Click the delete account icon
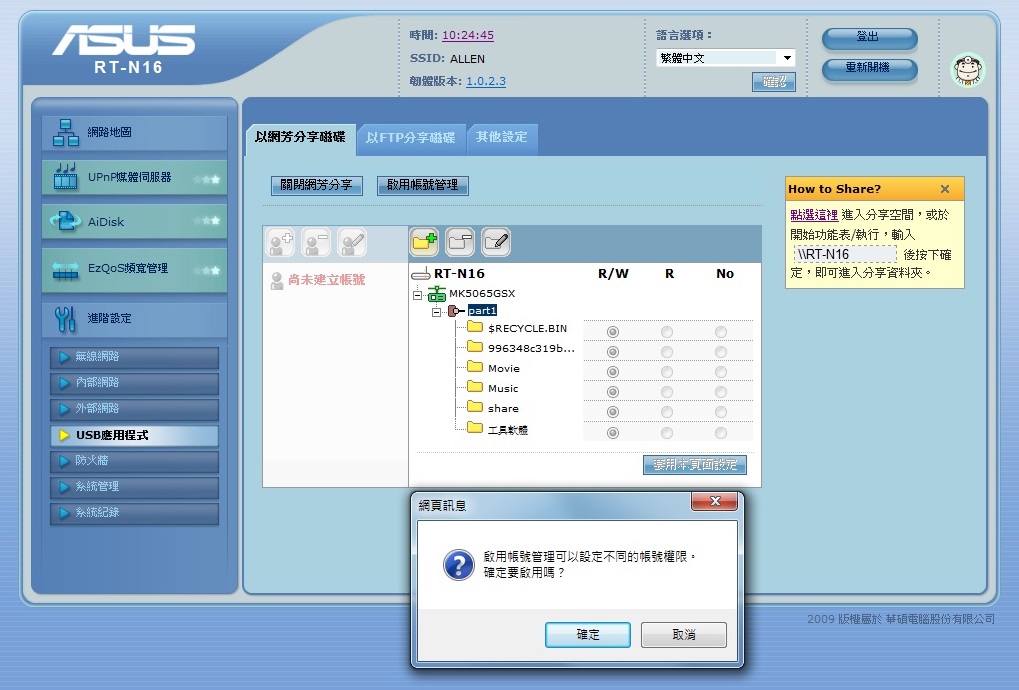This screenshot has width=1019, height=690. click(316, 243)
